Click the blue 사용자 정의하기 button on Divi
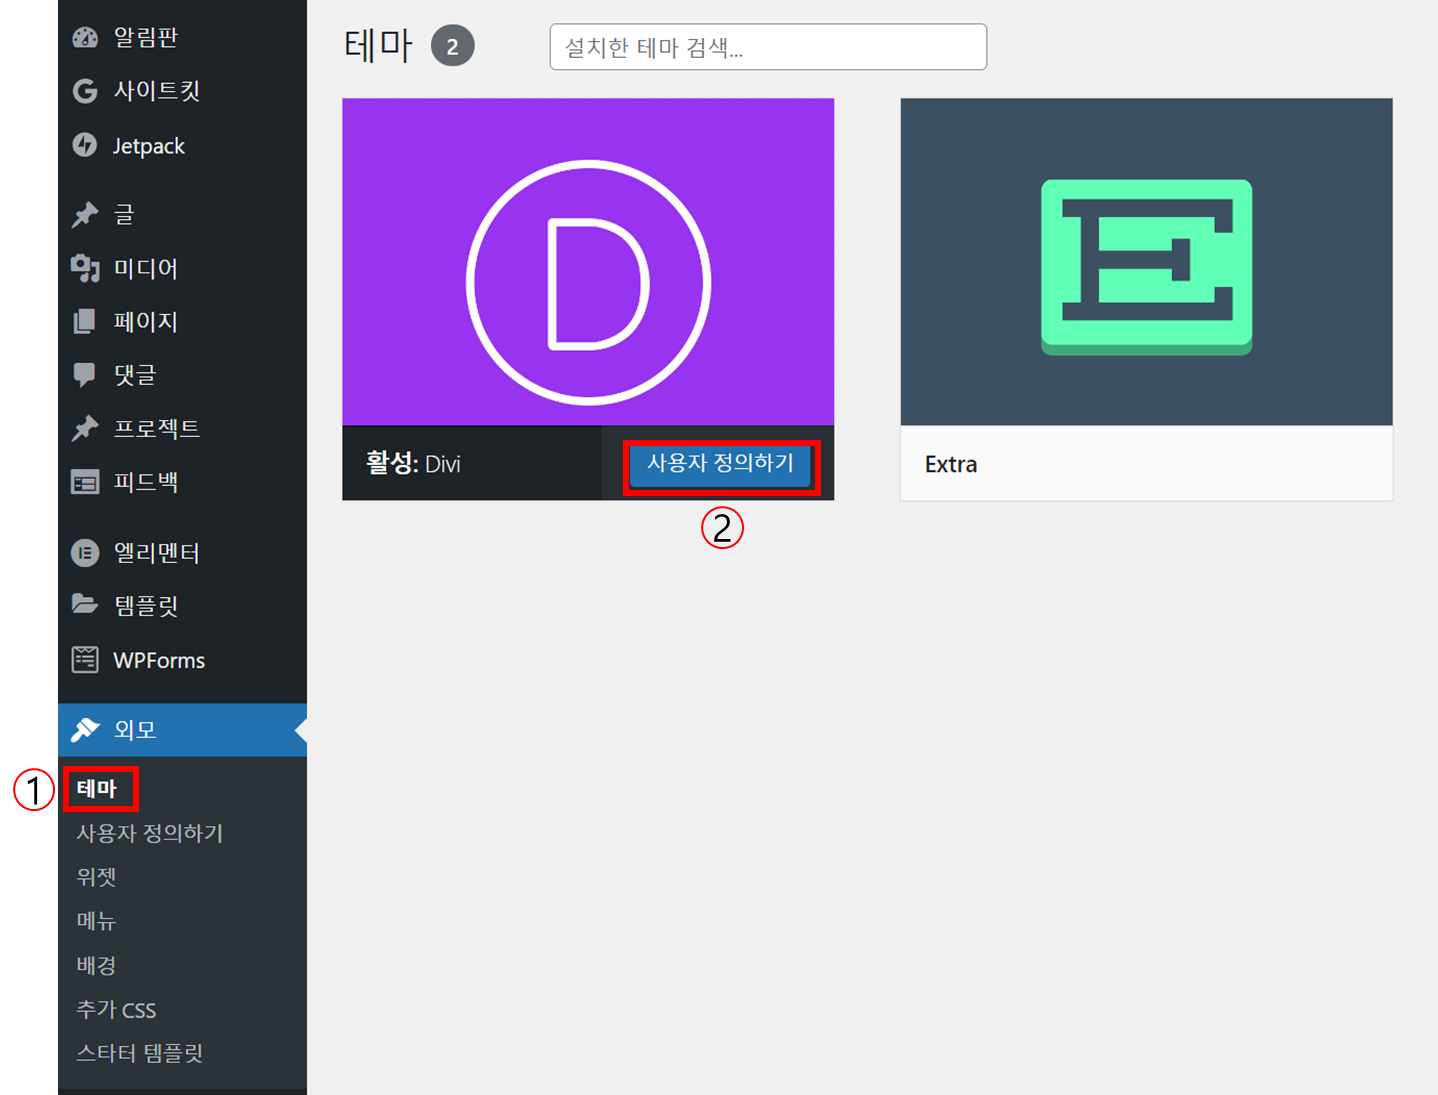The height and width of the screenshot is (1095, 1438). [720, 464]
